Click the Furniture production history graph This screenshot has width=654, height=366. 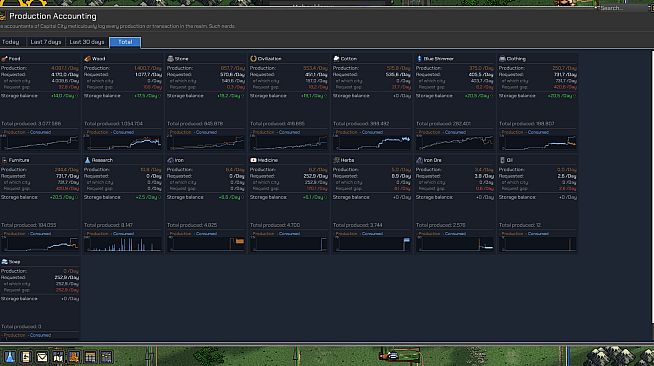pyautogui.click(x=40, y=244)
